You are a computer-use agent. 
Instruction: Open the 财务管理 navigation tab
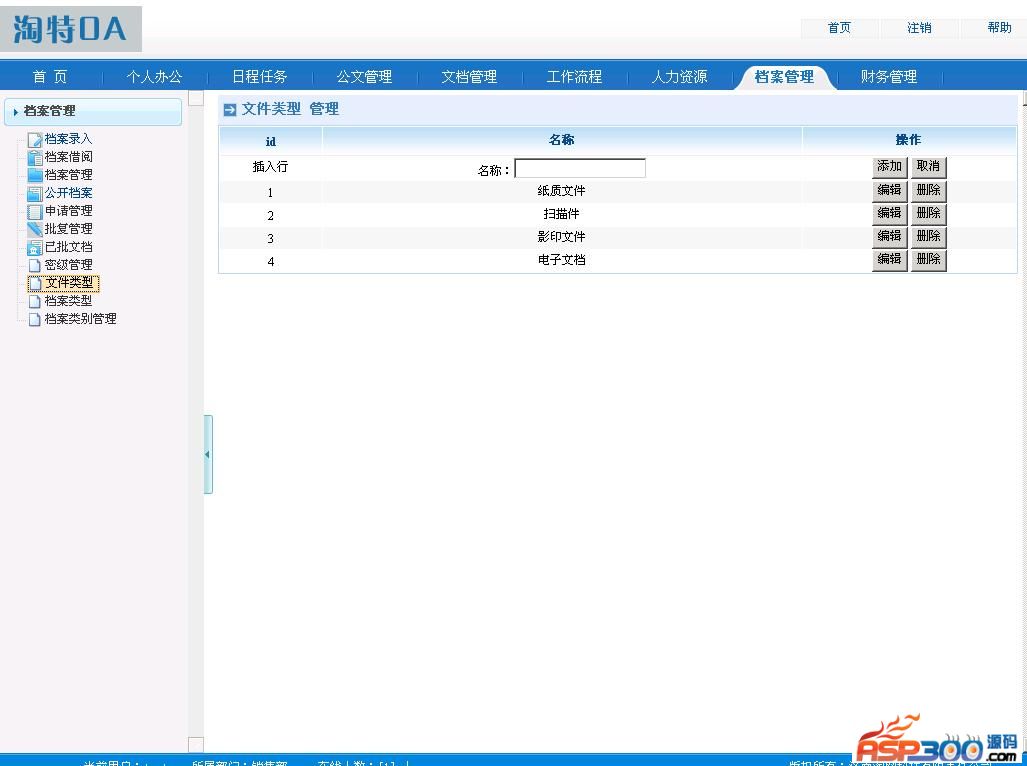(889, 77)
